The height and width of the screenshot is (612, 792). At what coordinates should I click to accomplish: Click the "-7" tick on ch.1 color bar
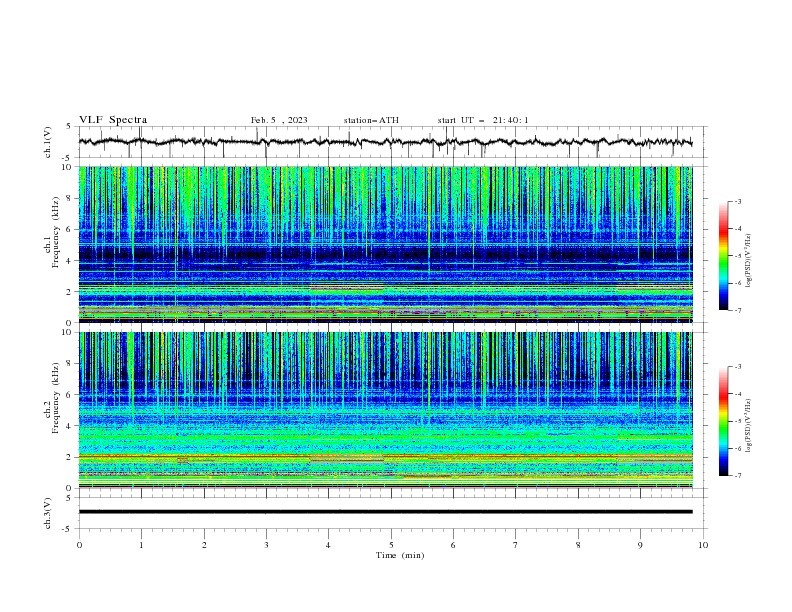tap(738, 310)
